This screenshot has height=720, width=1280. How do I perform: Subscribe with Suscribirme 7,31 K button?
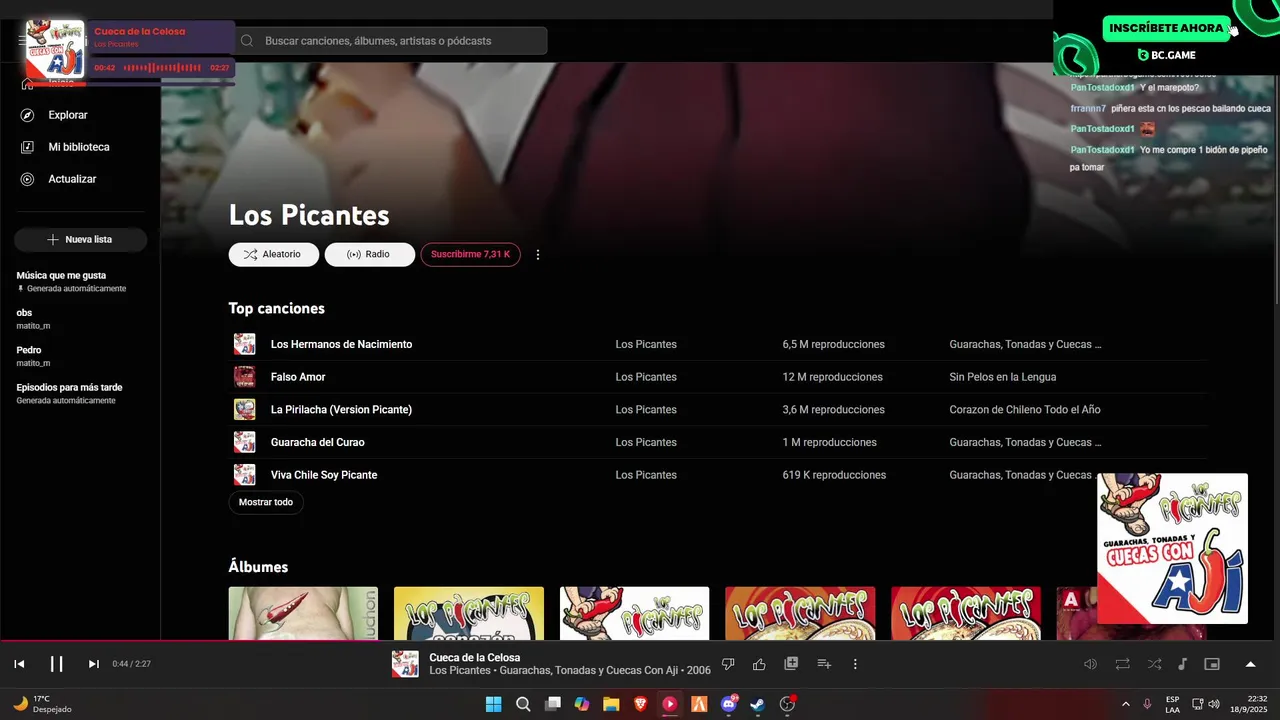point(470,255)
